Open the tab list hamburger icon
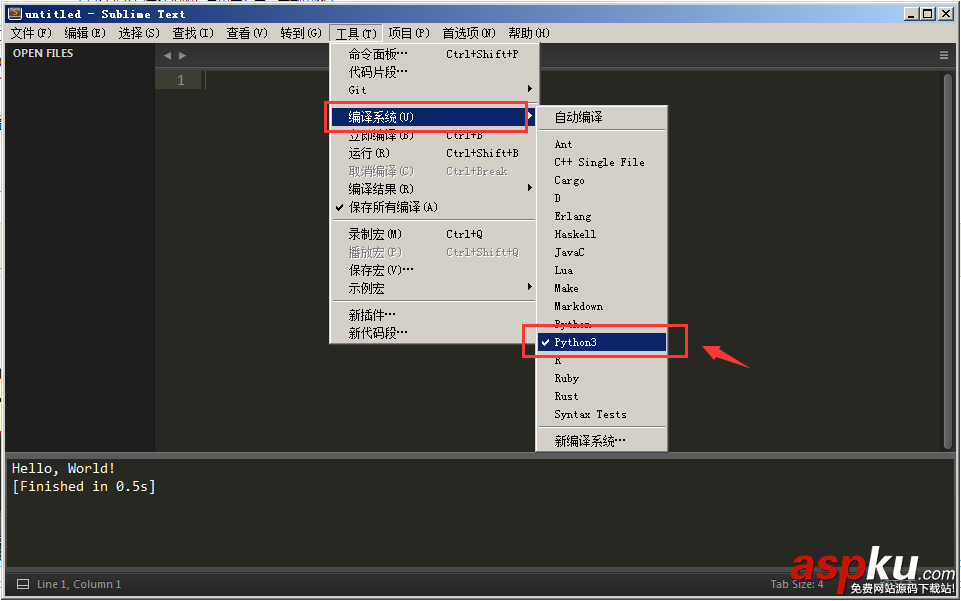961x601 pixels. (x=944, y=55)
